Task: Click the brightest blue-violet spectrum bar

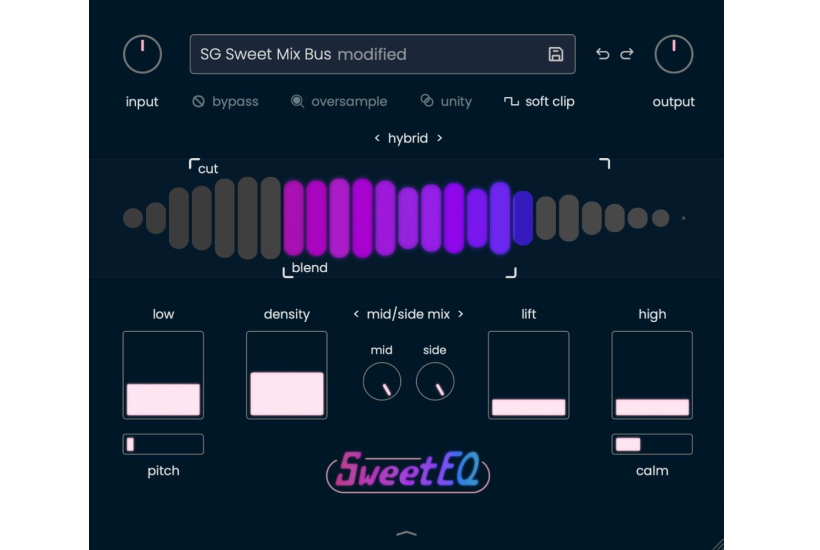Action: 500,218
